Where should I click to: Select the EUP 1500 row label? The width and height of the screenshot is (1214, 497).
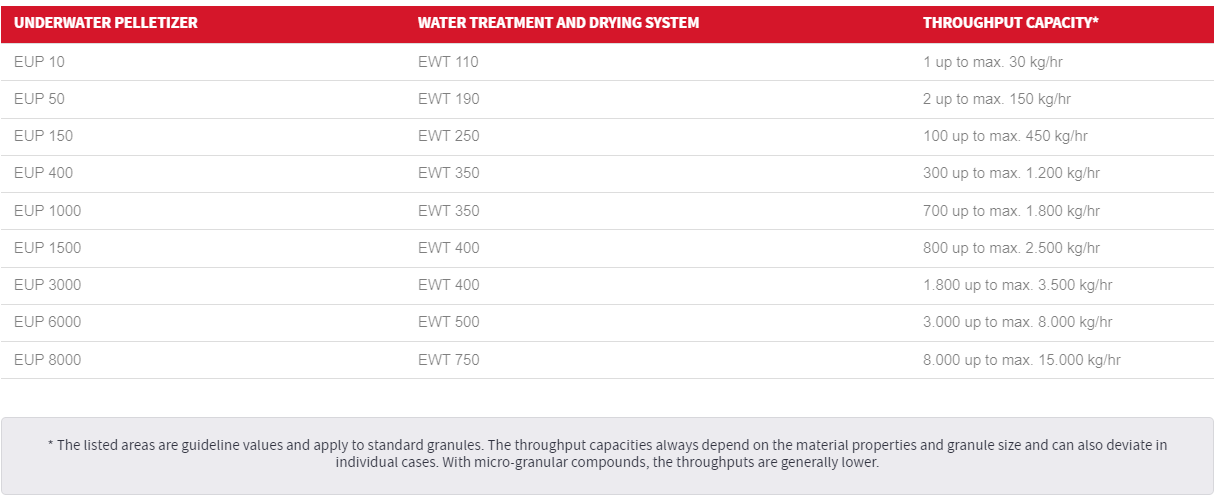[47, 248]
